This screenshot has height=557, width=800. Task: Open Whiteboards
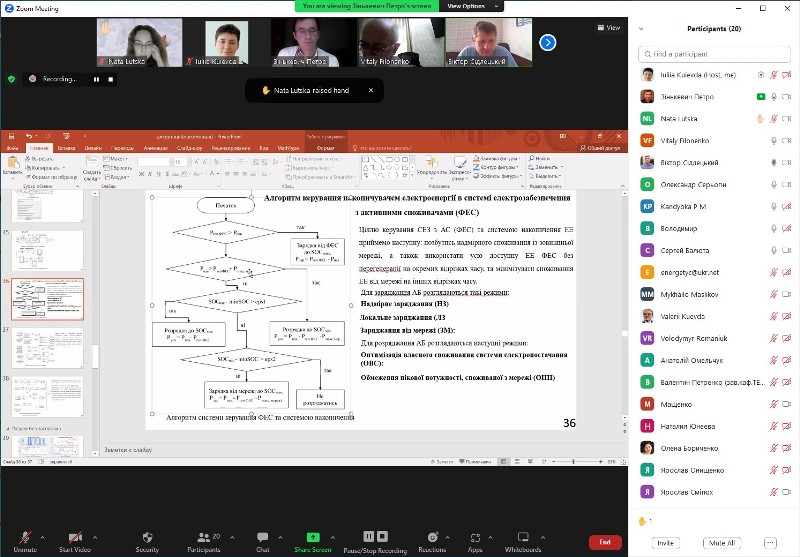523,542
